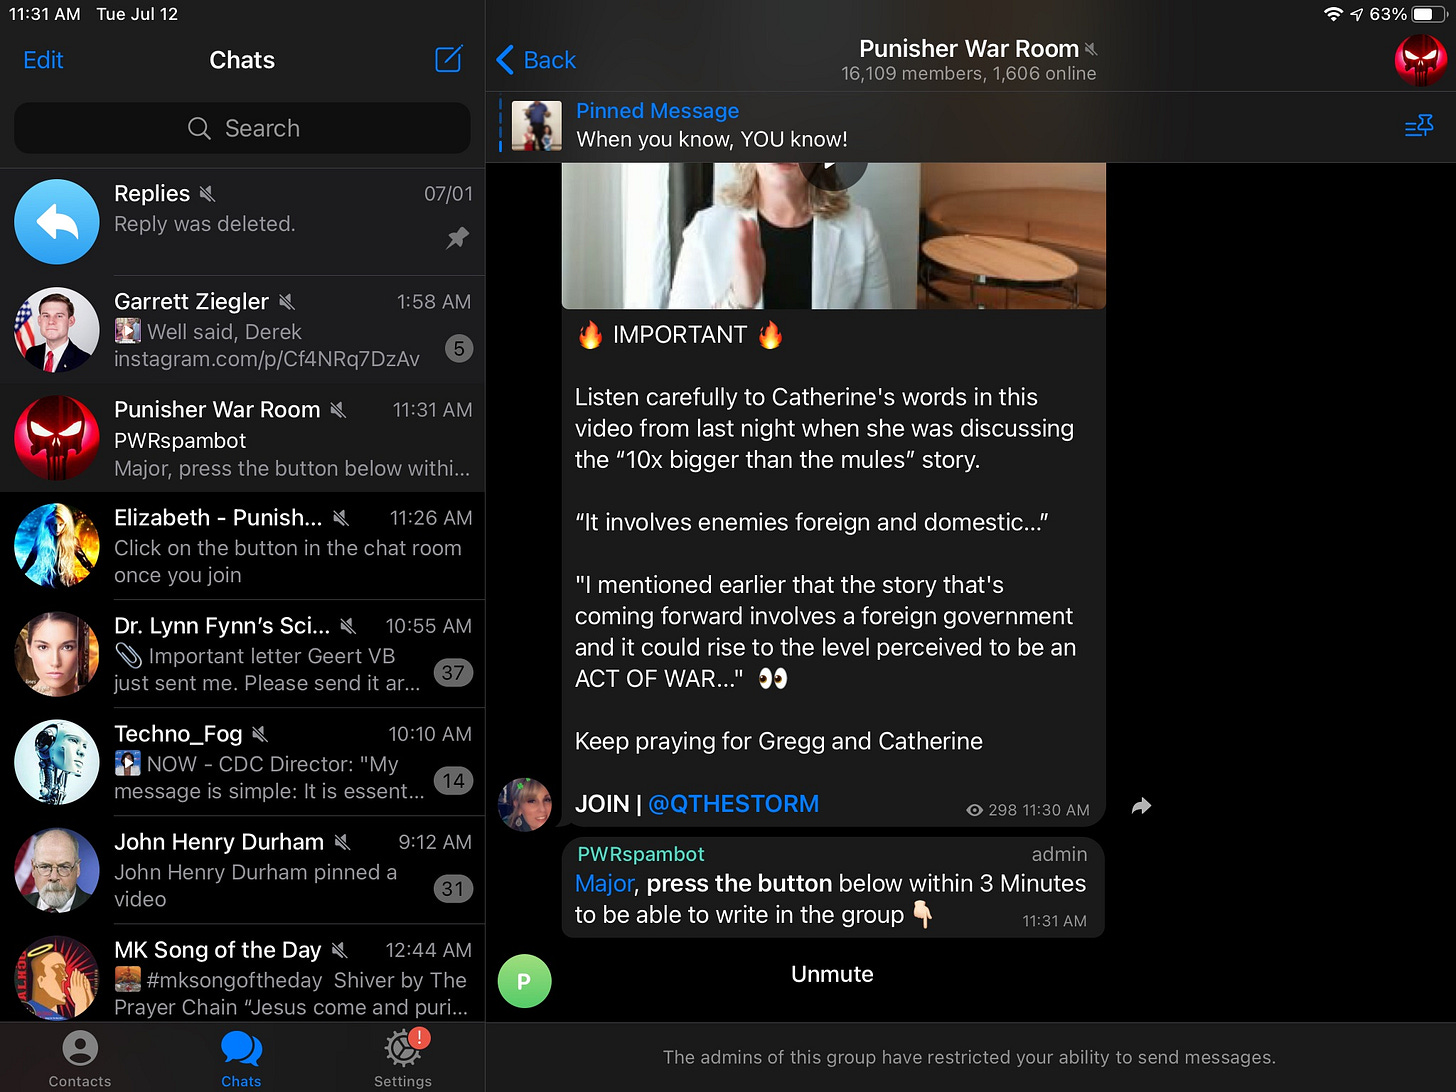Open the John Henry Durham chat
The image size is (1456, 1092).
(x=242, y=870)
